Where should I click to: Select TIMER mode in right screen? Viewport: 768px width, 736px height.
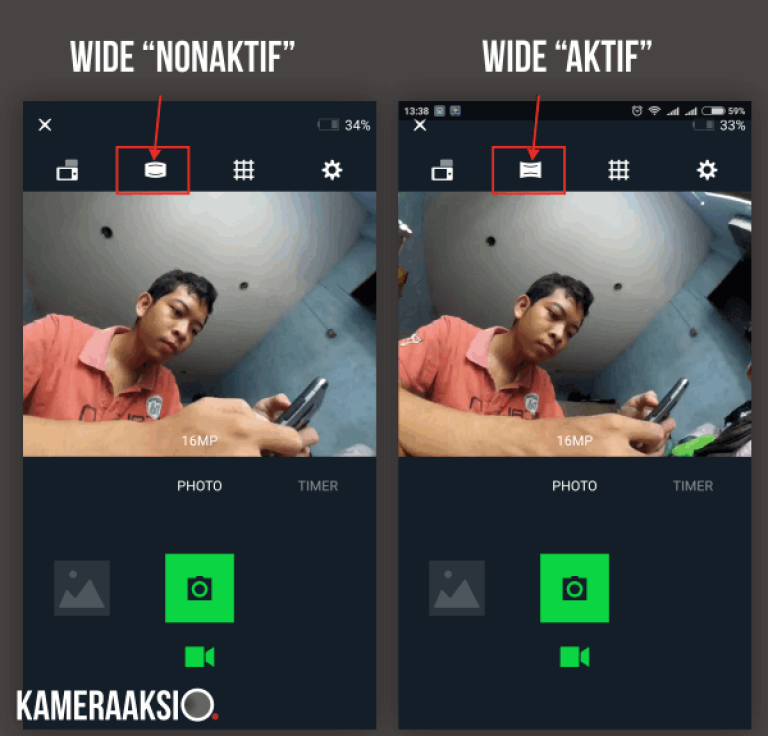coord(693,486)
